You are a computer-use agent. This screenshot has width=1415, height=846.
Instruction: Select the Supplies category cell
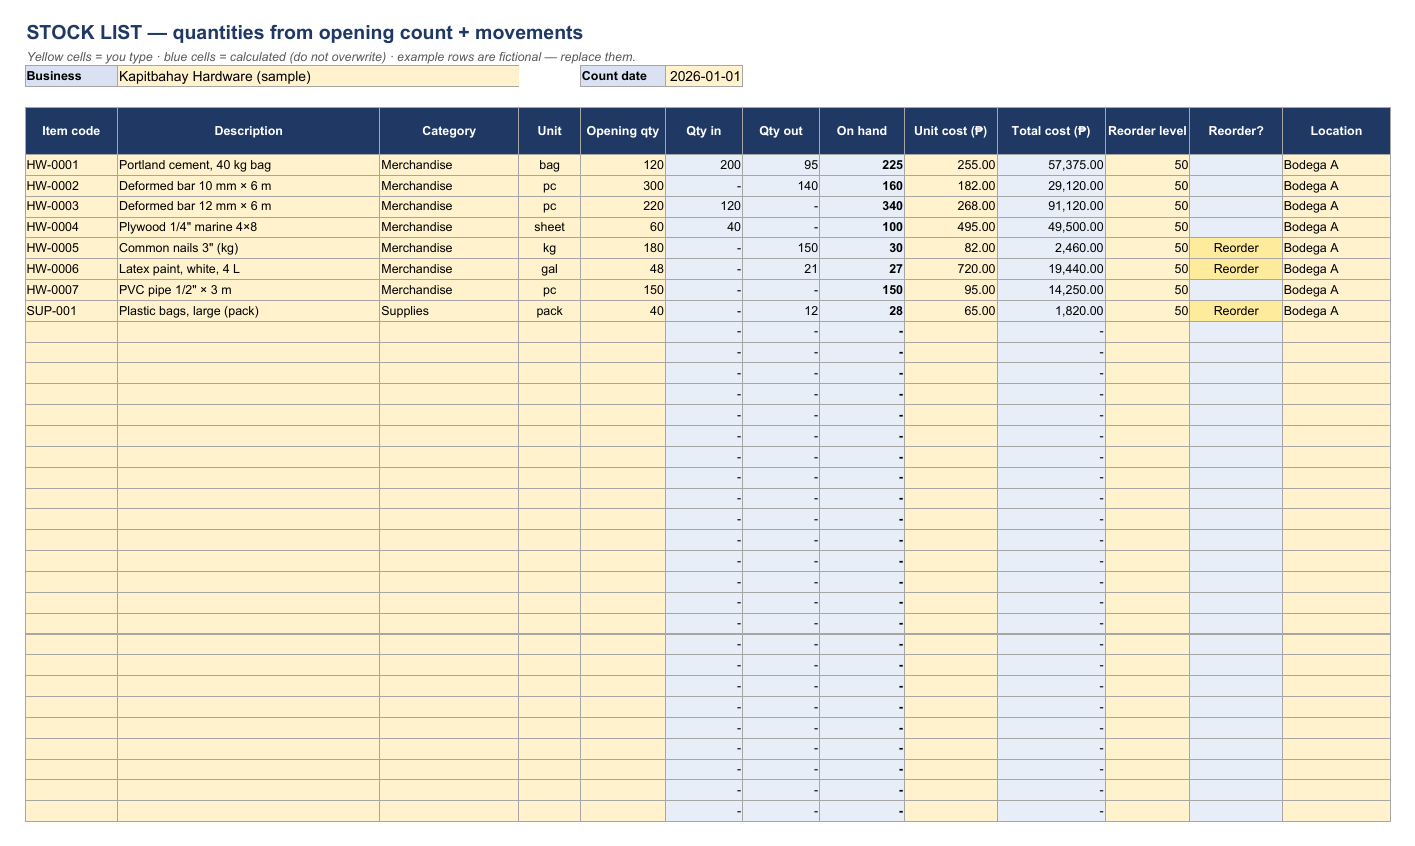pyautogui.click(x=449, y=311)
